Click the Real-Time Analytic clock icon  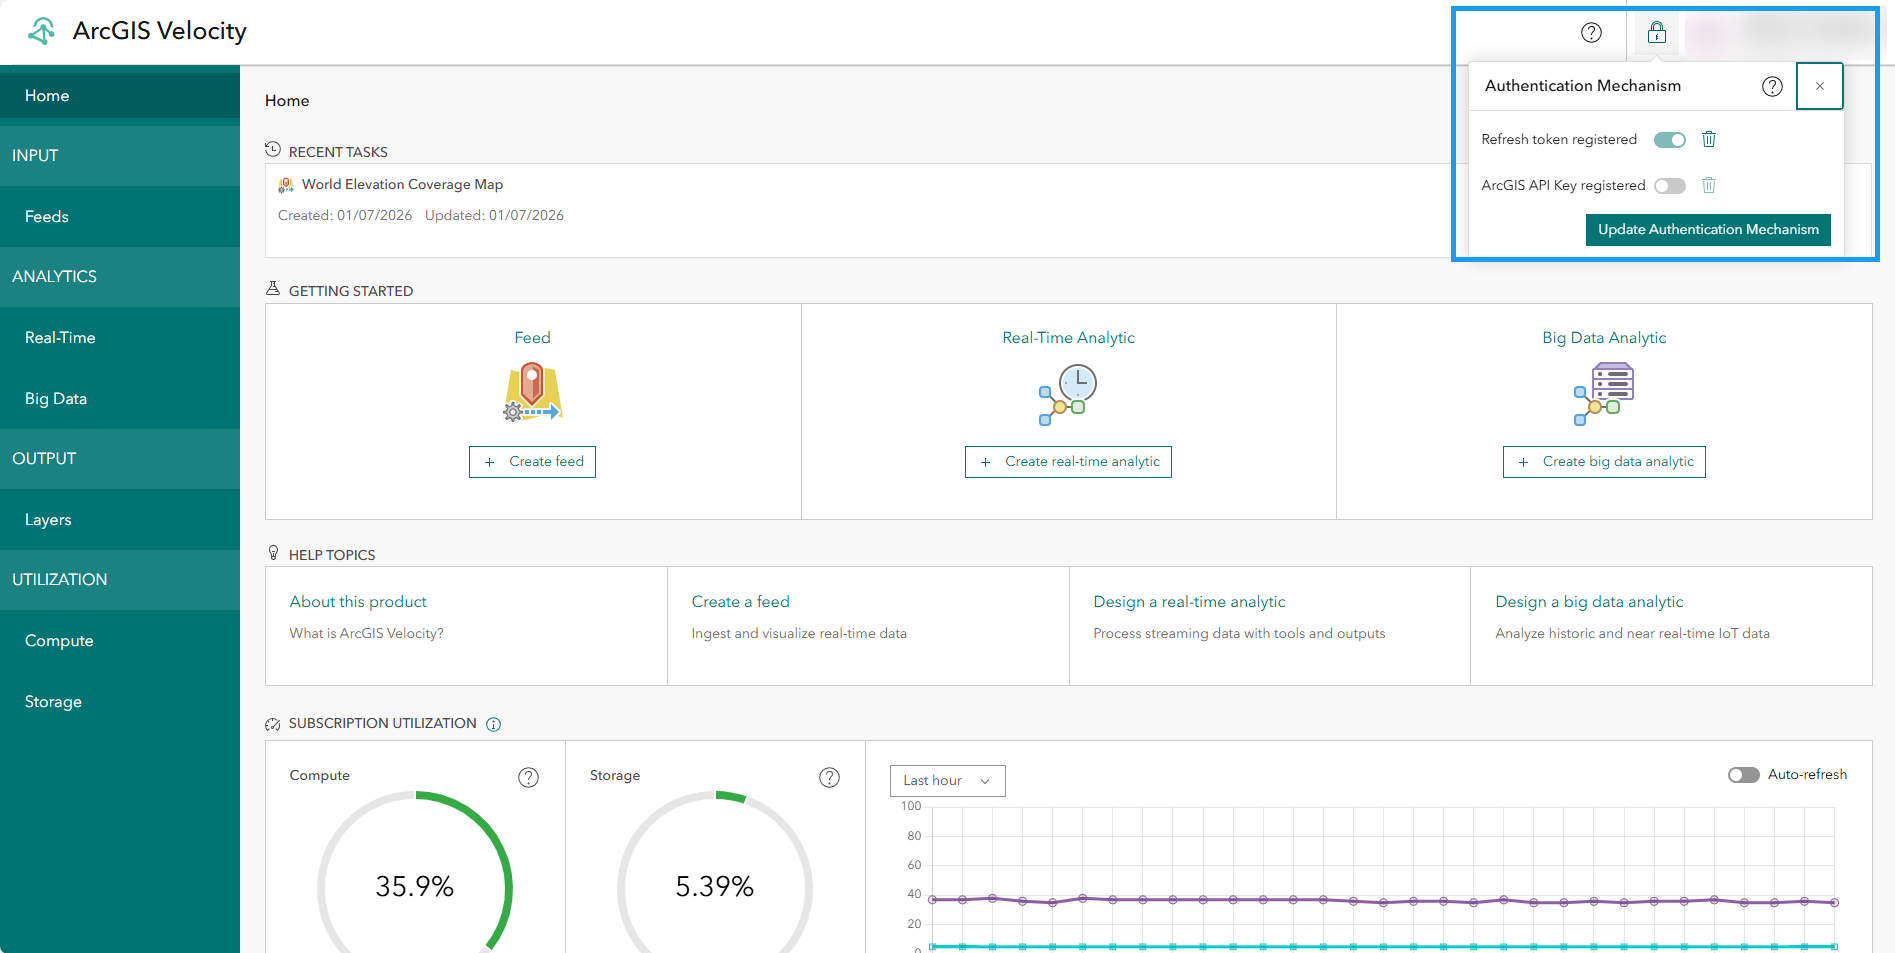click(1068, 392)
